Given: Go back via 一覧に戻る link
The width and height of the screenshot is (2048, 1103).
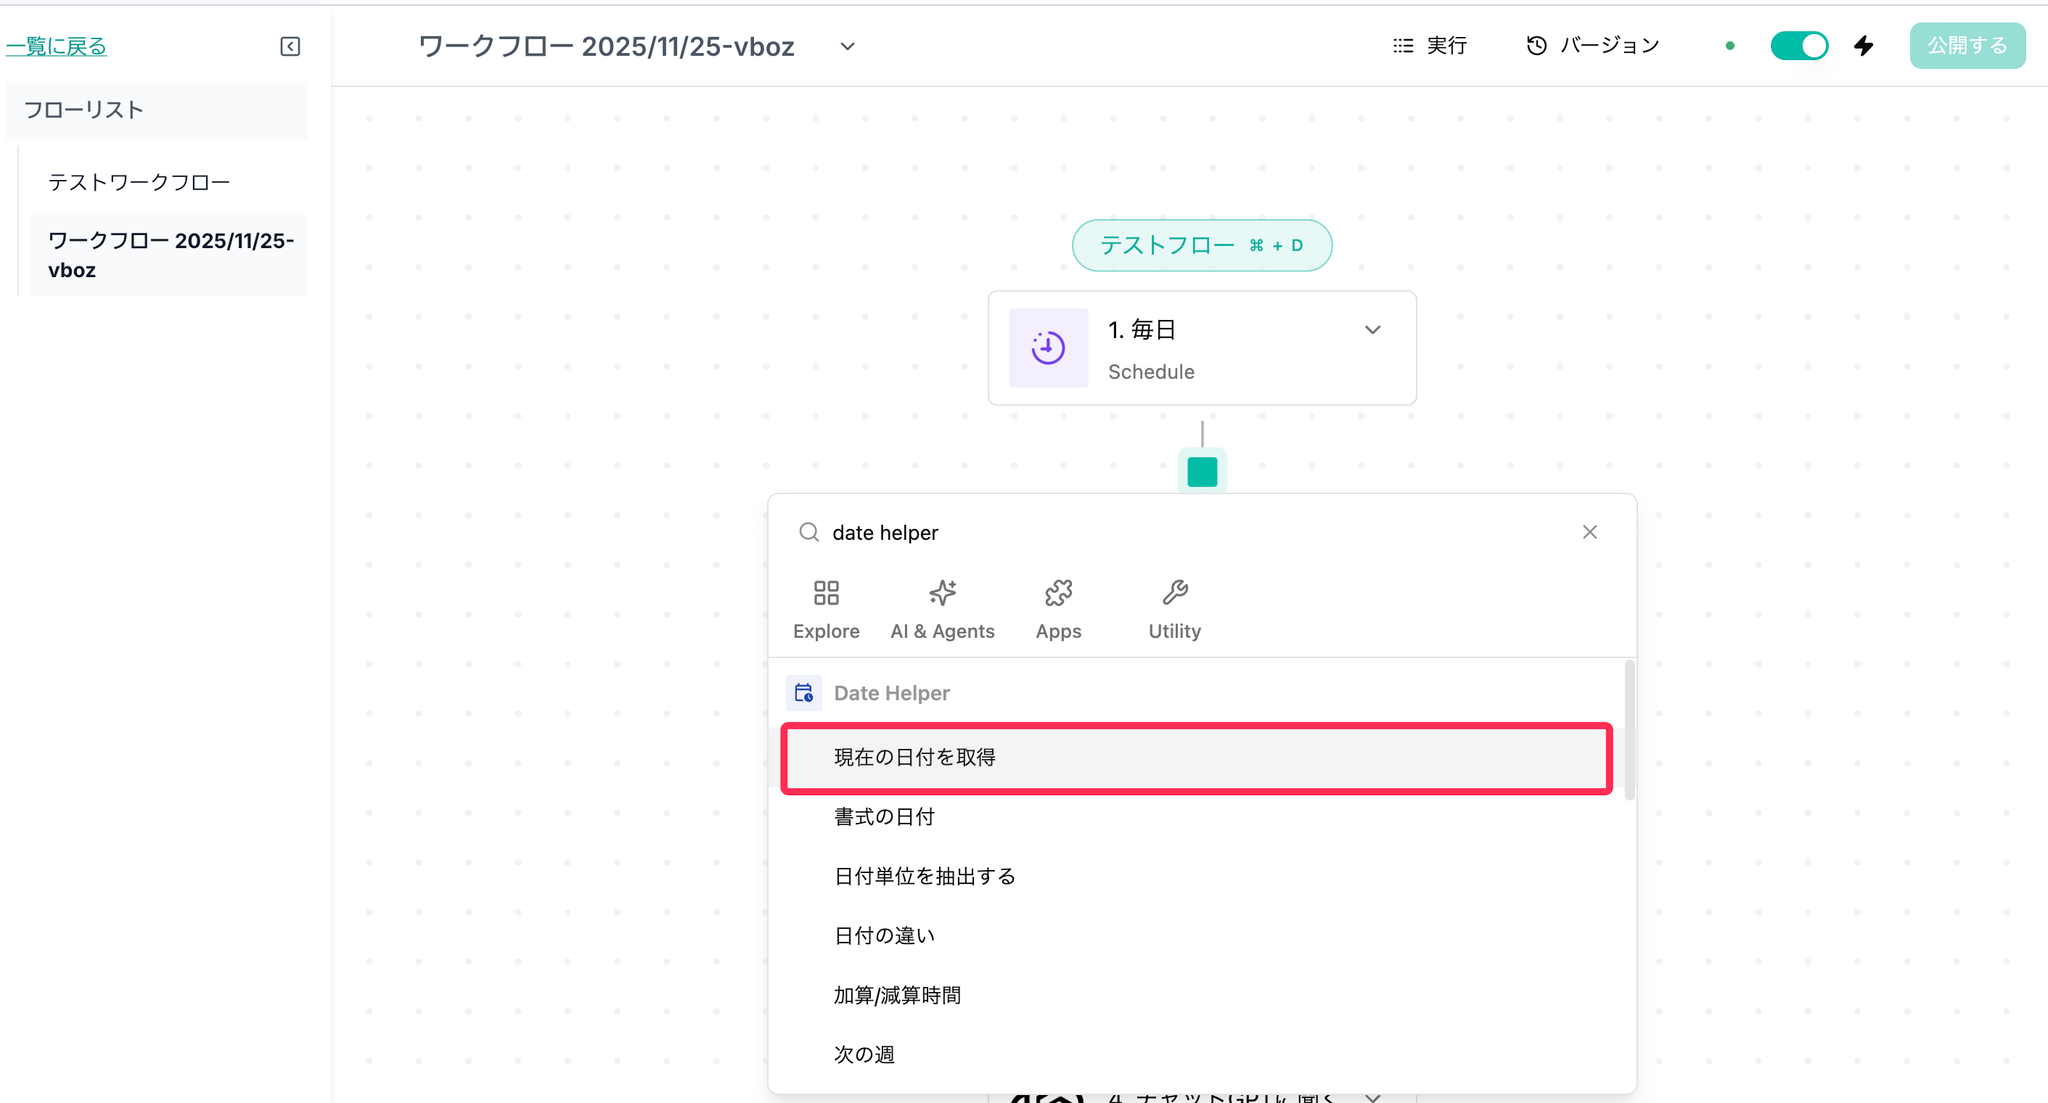Looking at the screenshot, I should point(57,46).
